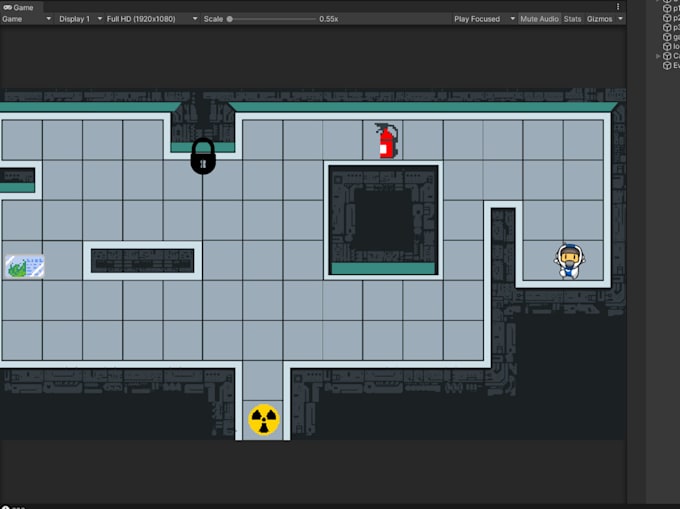Click the astronaut player character
The width and height of the screenshot is (680, 509).
click(569, 261)
